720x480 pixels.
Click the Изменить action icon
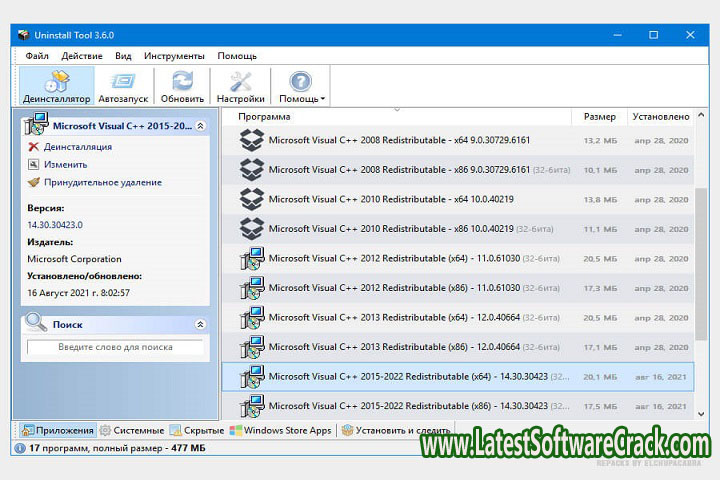point(34,165)
